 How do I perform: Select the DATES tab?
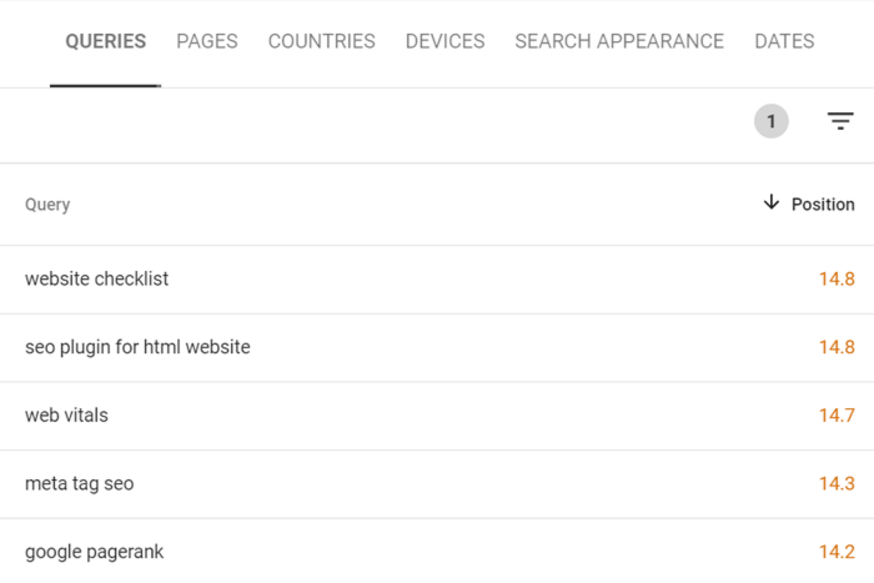[x=784, y=41]
